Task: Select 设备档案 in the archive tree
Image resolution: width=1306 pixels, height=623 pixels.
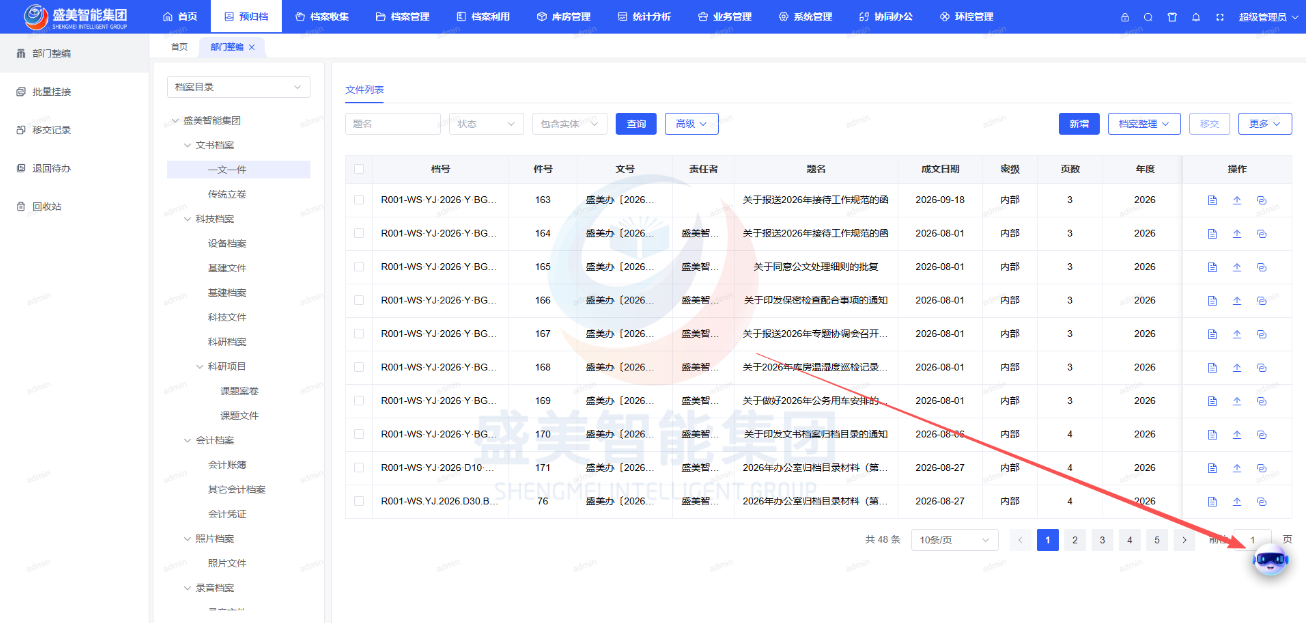Action: pyautogui.click(x=227, y=243)
